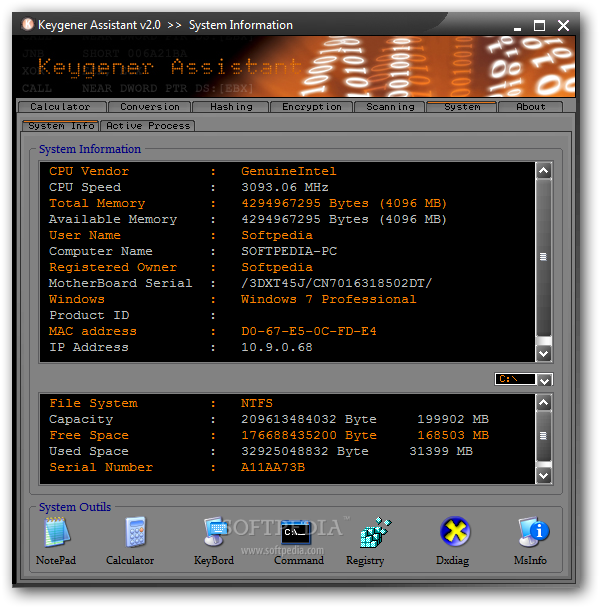Image resolution: width=600 pixels, height=608 pixels.
Task: Click the drive info scrollbar thumb
Action: (x=544, y=436)
